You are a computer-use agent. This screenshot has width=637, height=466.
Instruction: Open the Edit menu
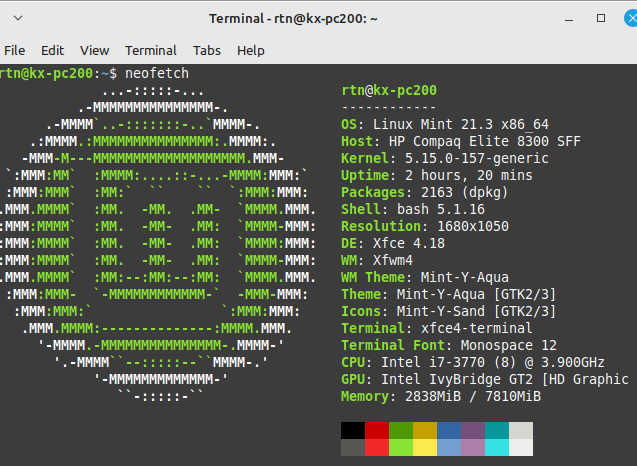click(52, 50)
